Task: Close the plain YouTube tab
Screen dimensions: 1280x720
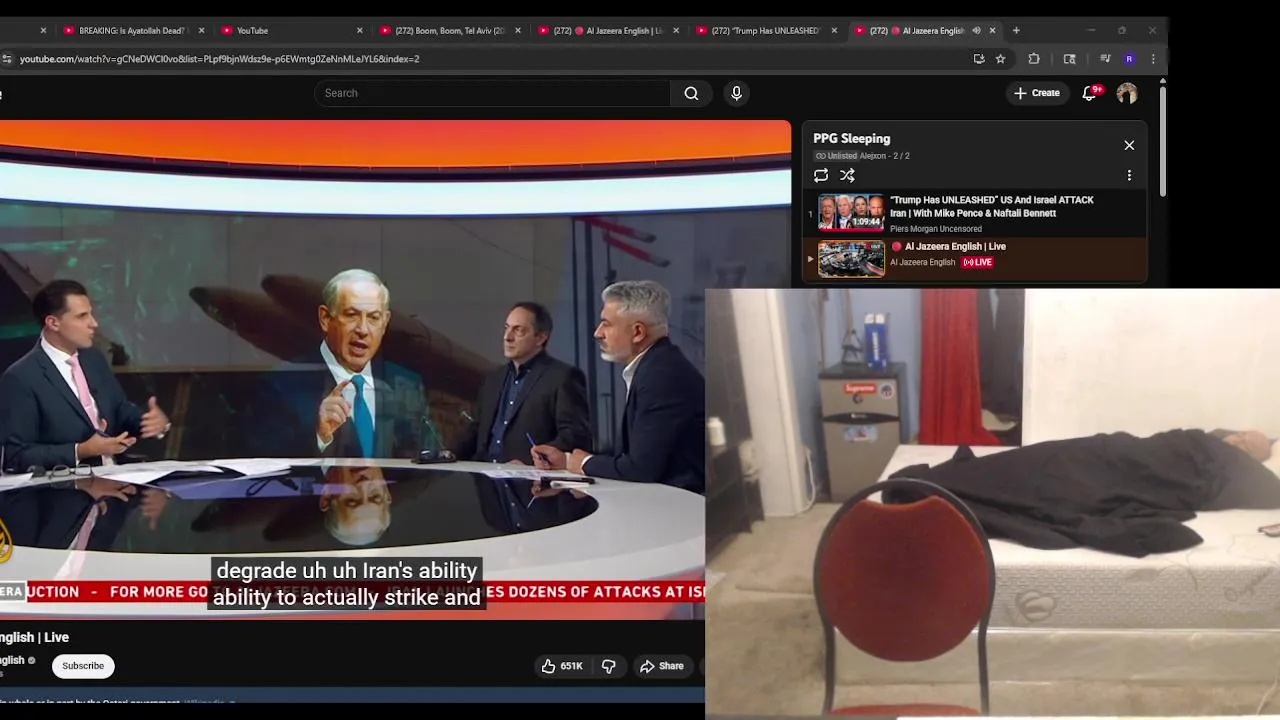Action: click(360, 30)
